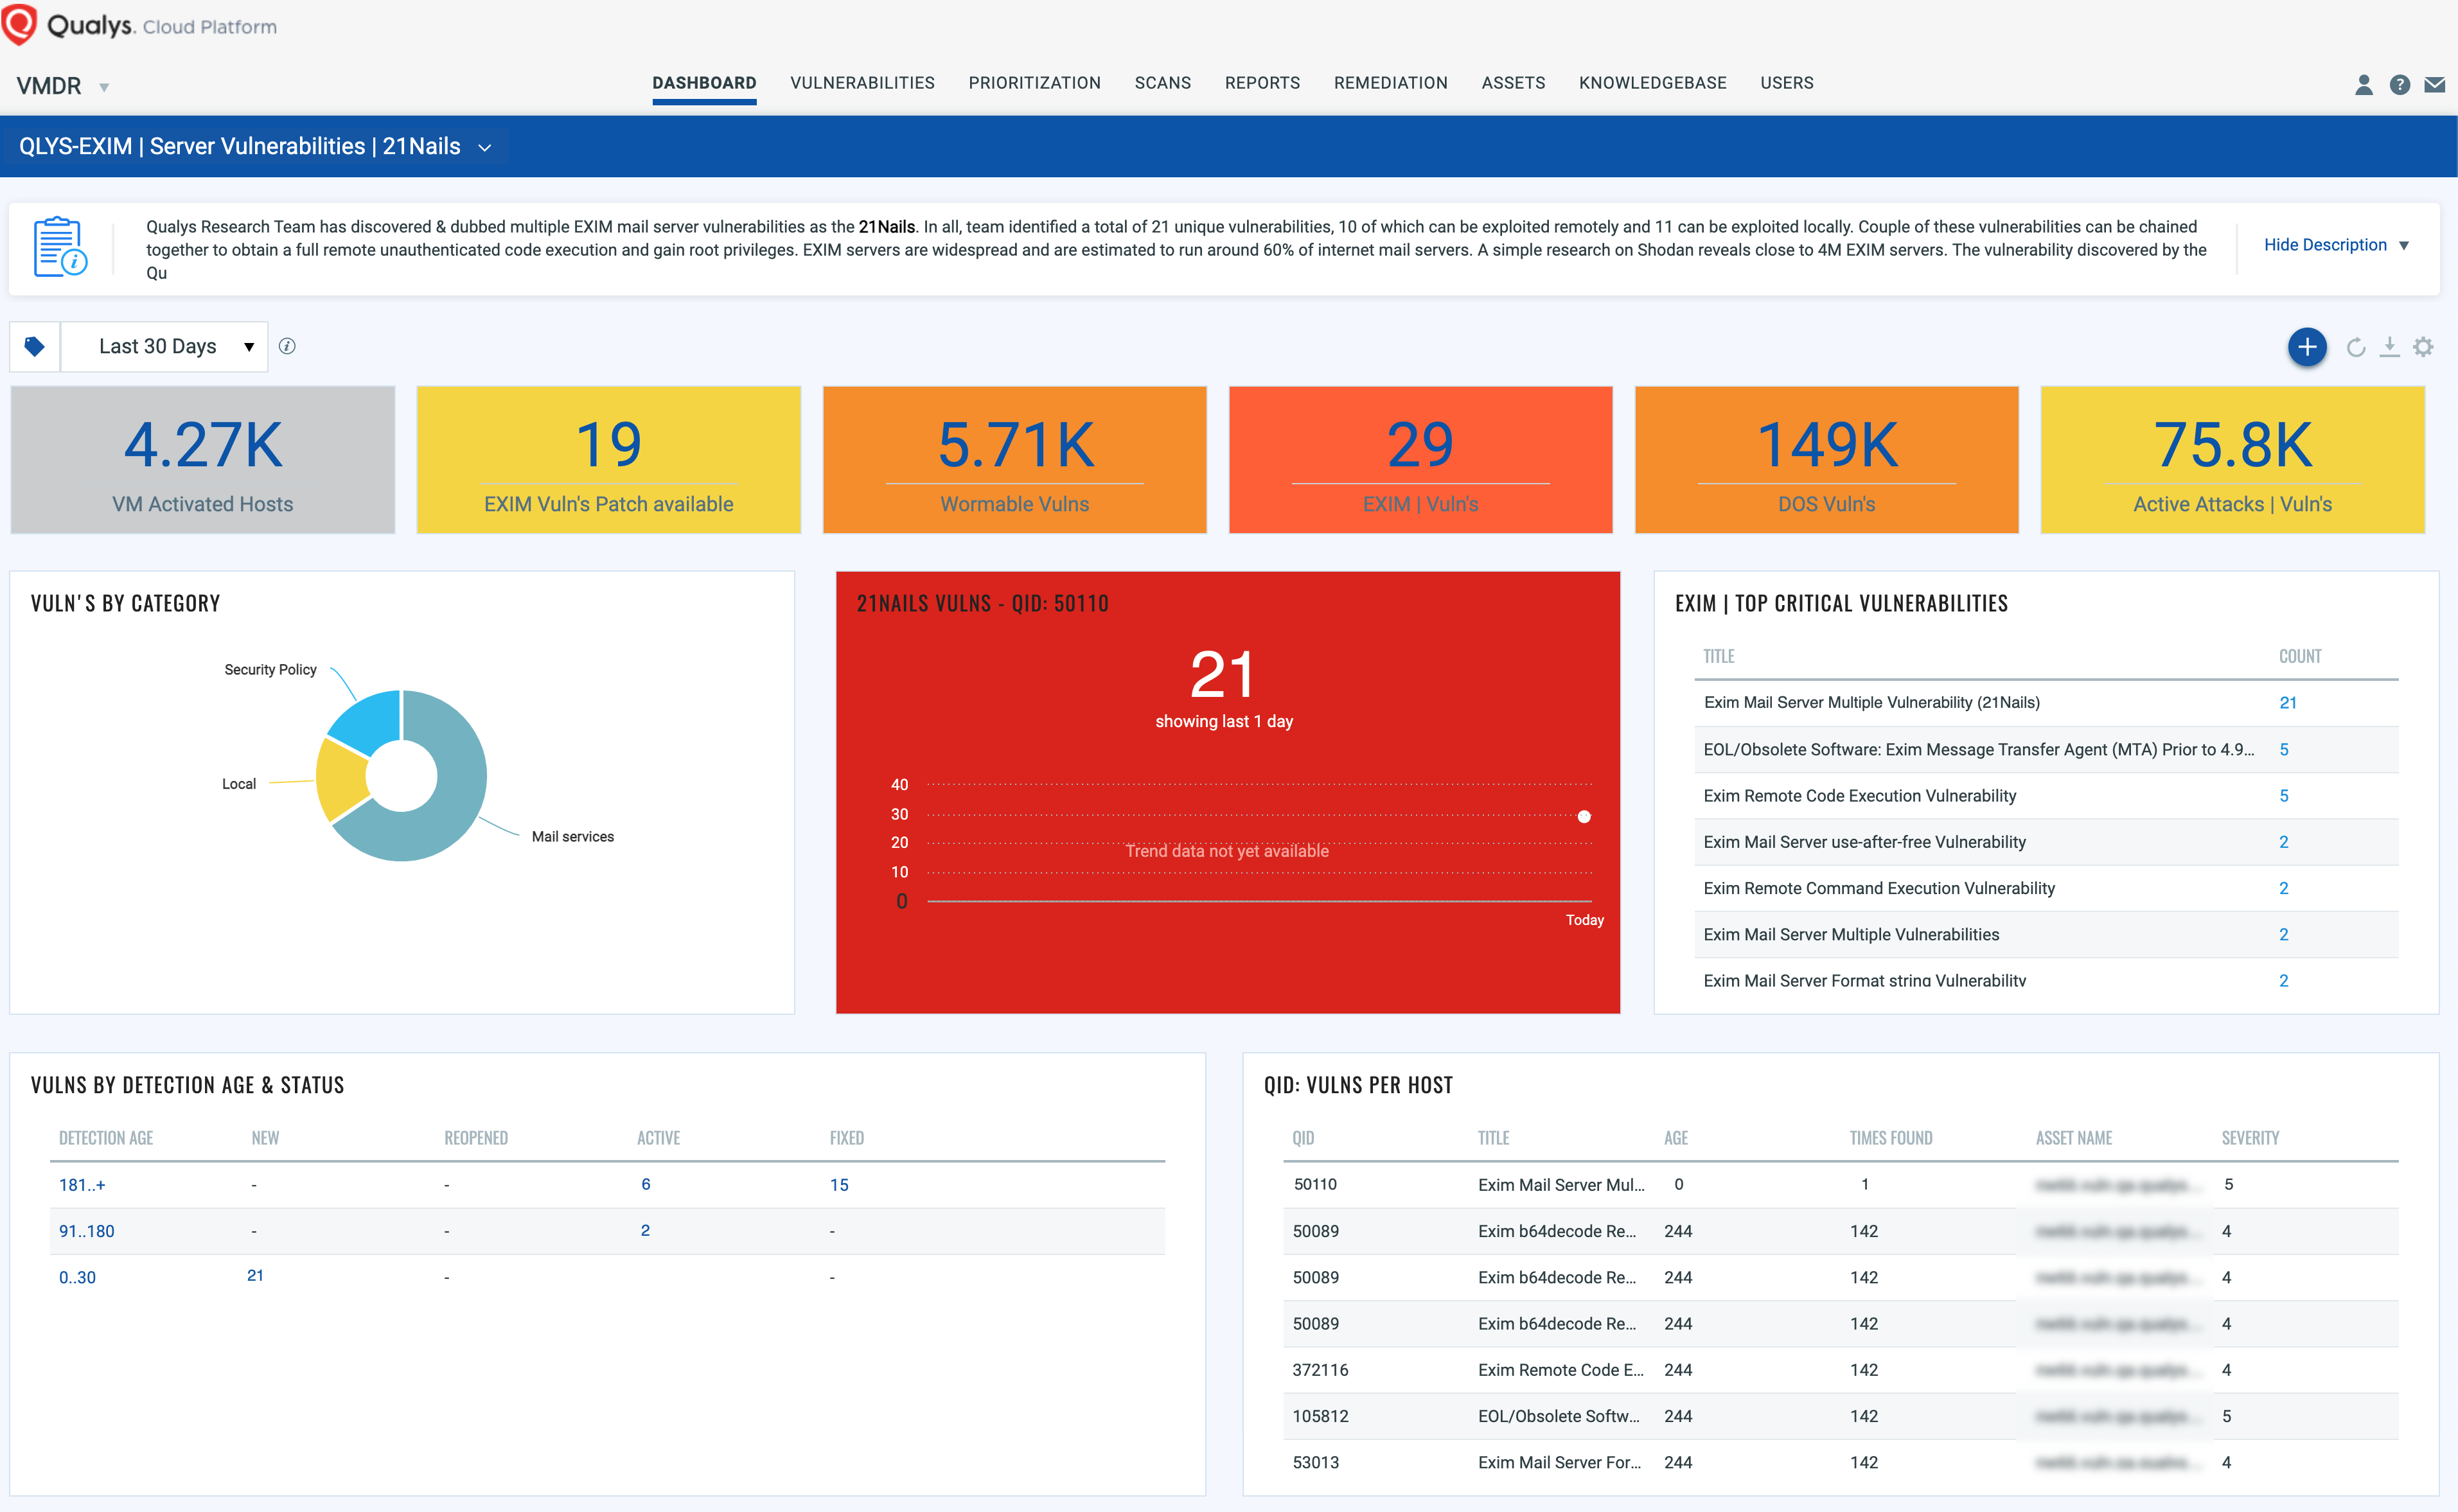
Task: Click the Qualys logo
Action: pos(20,25)
